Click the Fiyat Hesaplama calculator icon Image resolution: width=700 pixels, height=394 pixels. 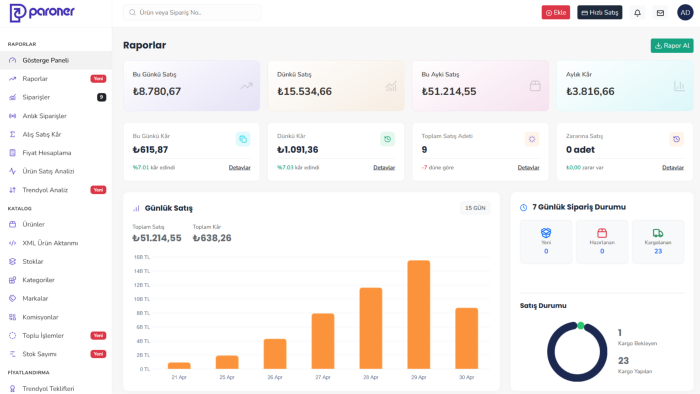coord(12,153)
